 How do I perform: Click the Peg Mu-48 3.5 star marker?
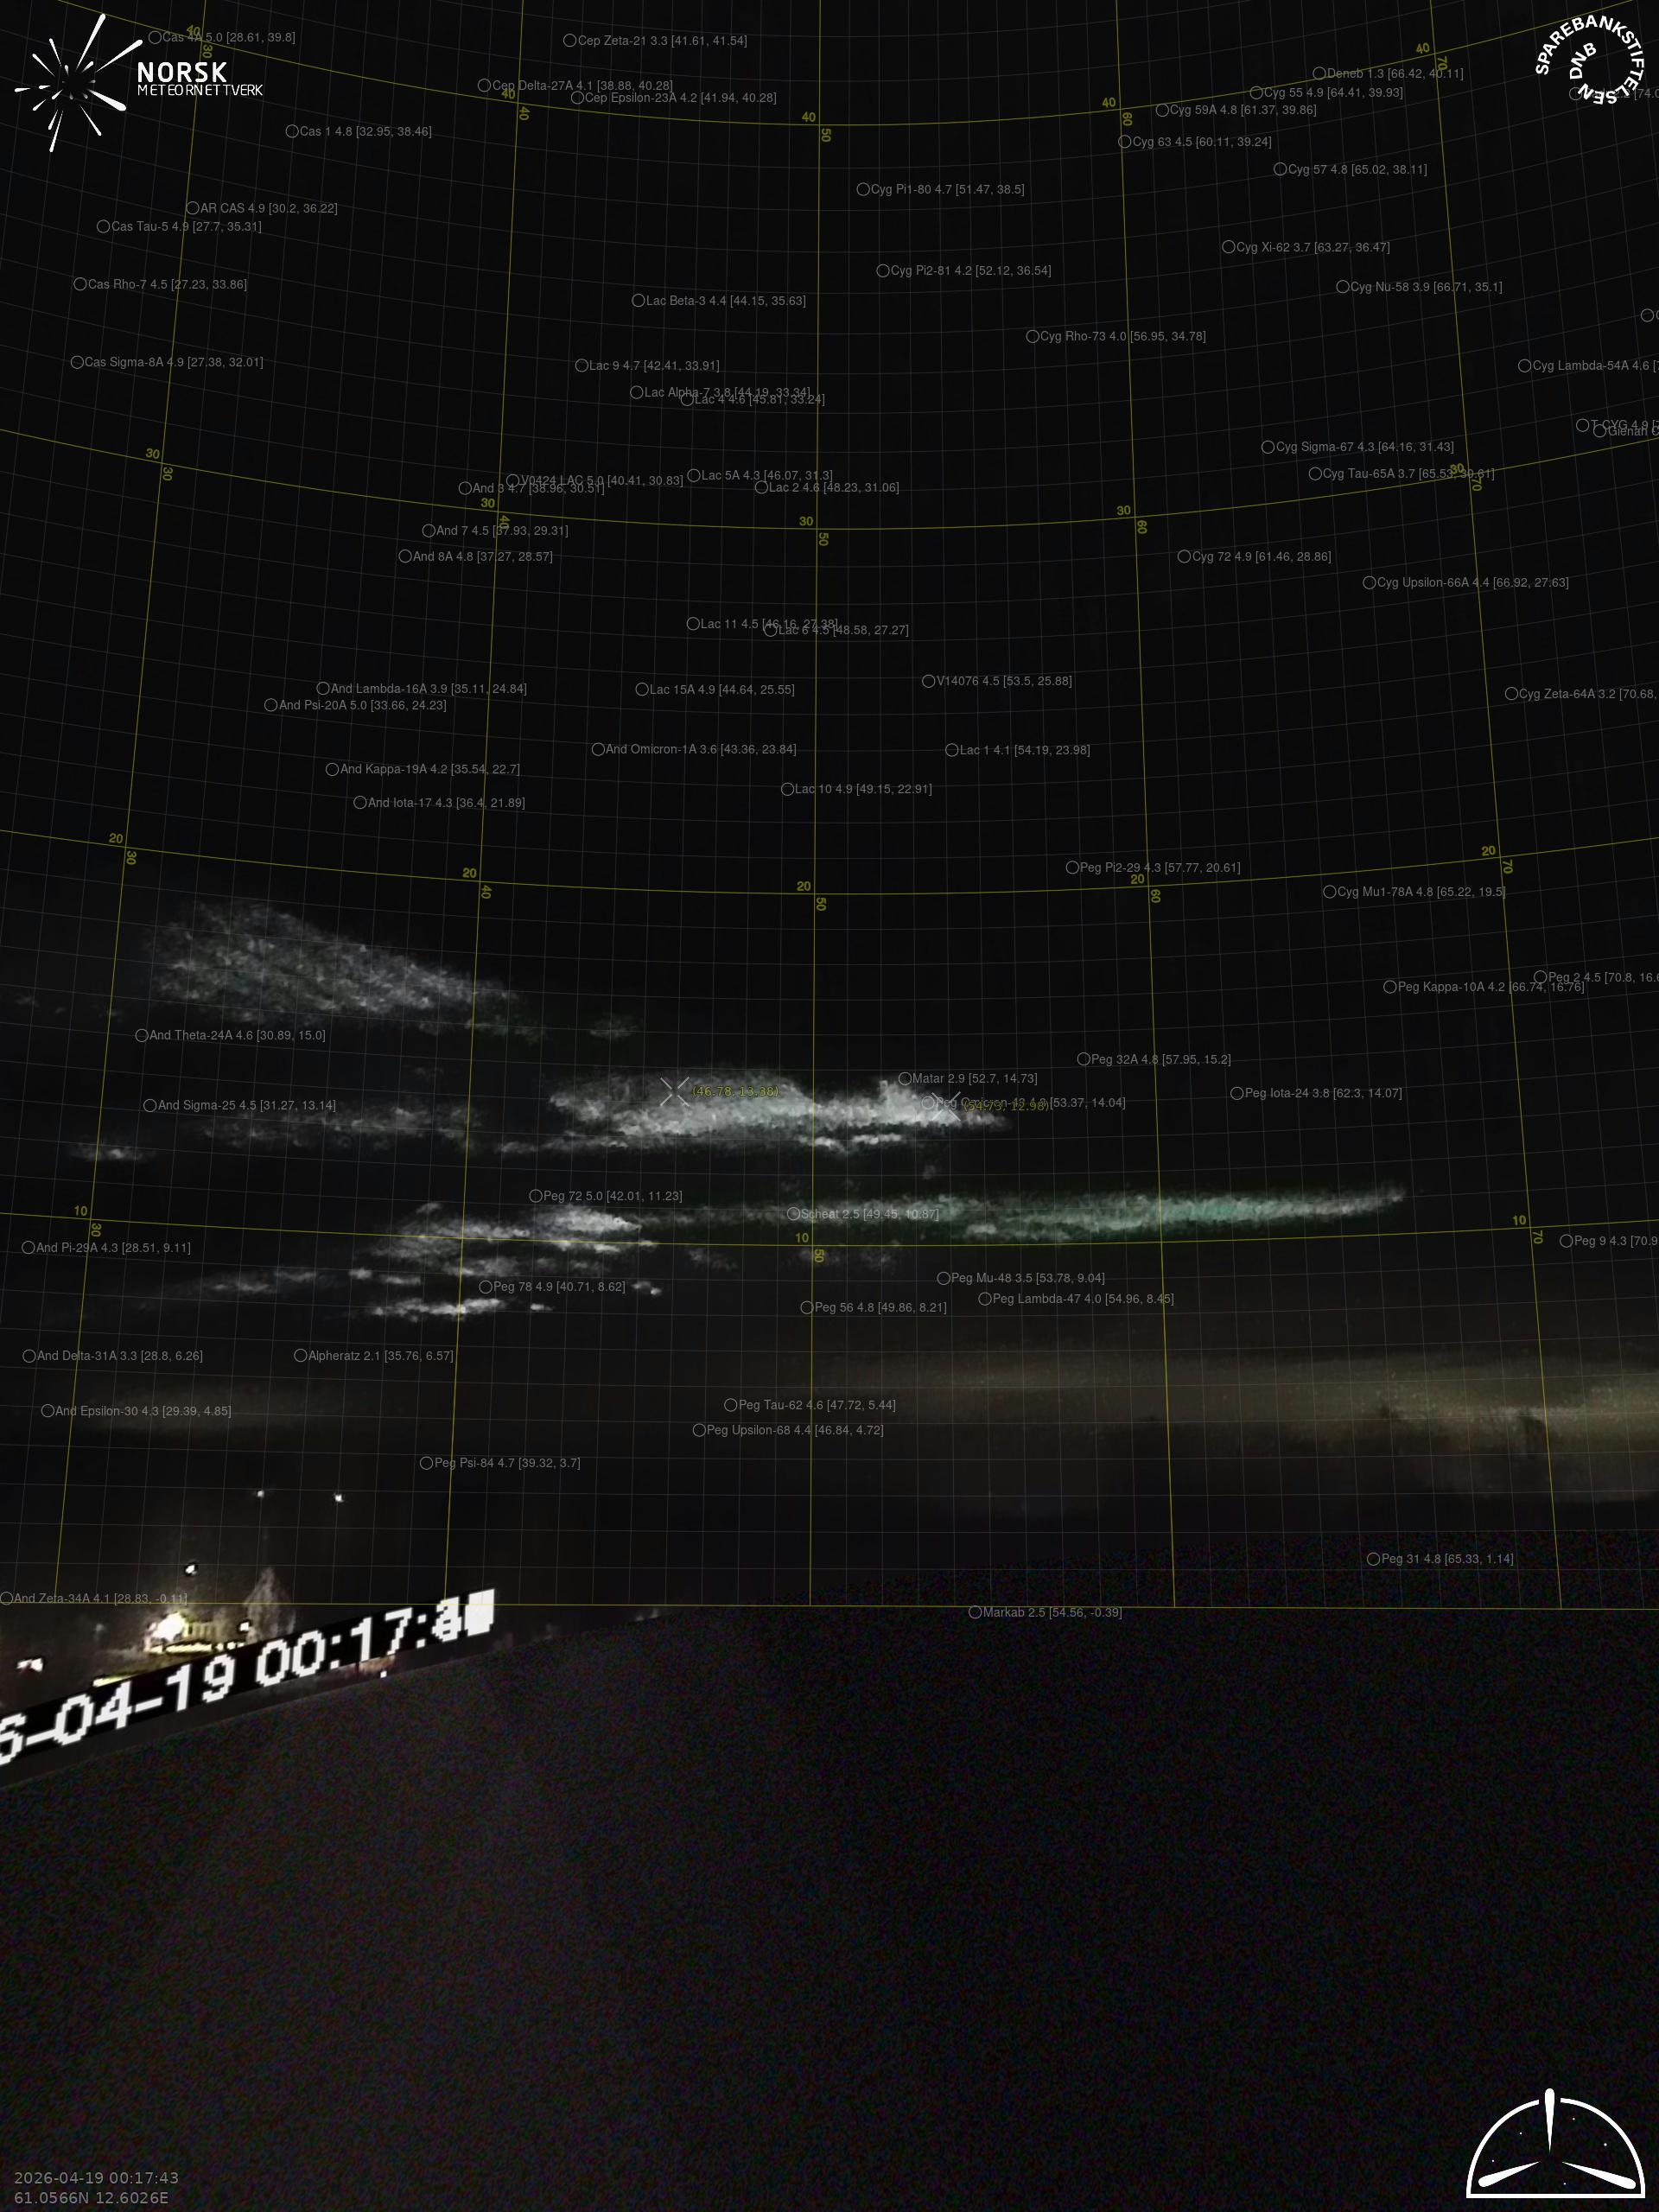point(943,1278)
